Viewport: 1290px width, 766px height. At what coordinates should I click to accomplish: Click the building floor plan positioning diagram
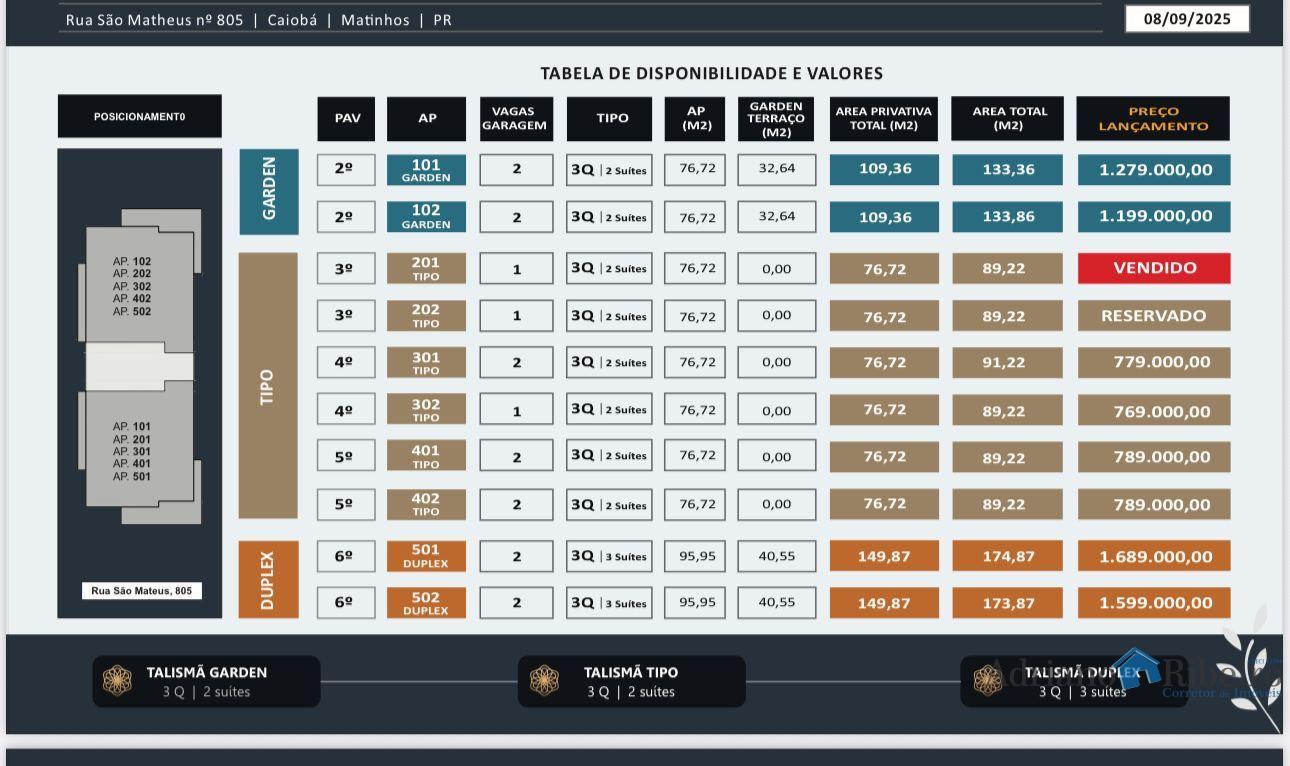(140, 365)
